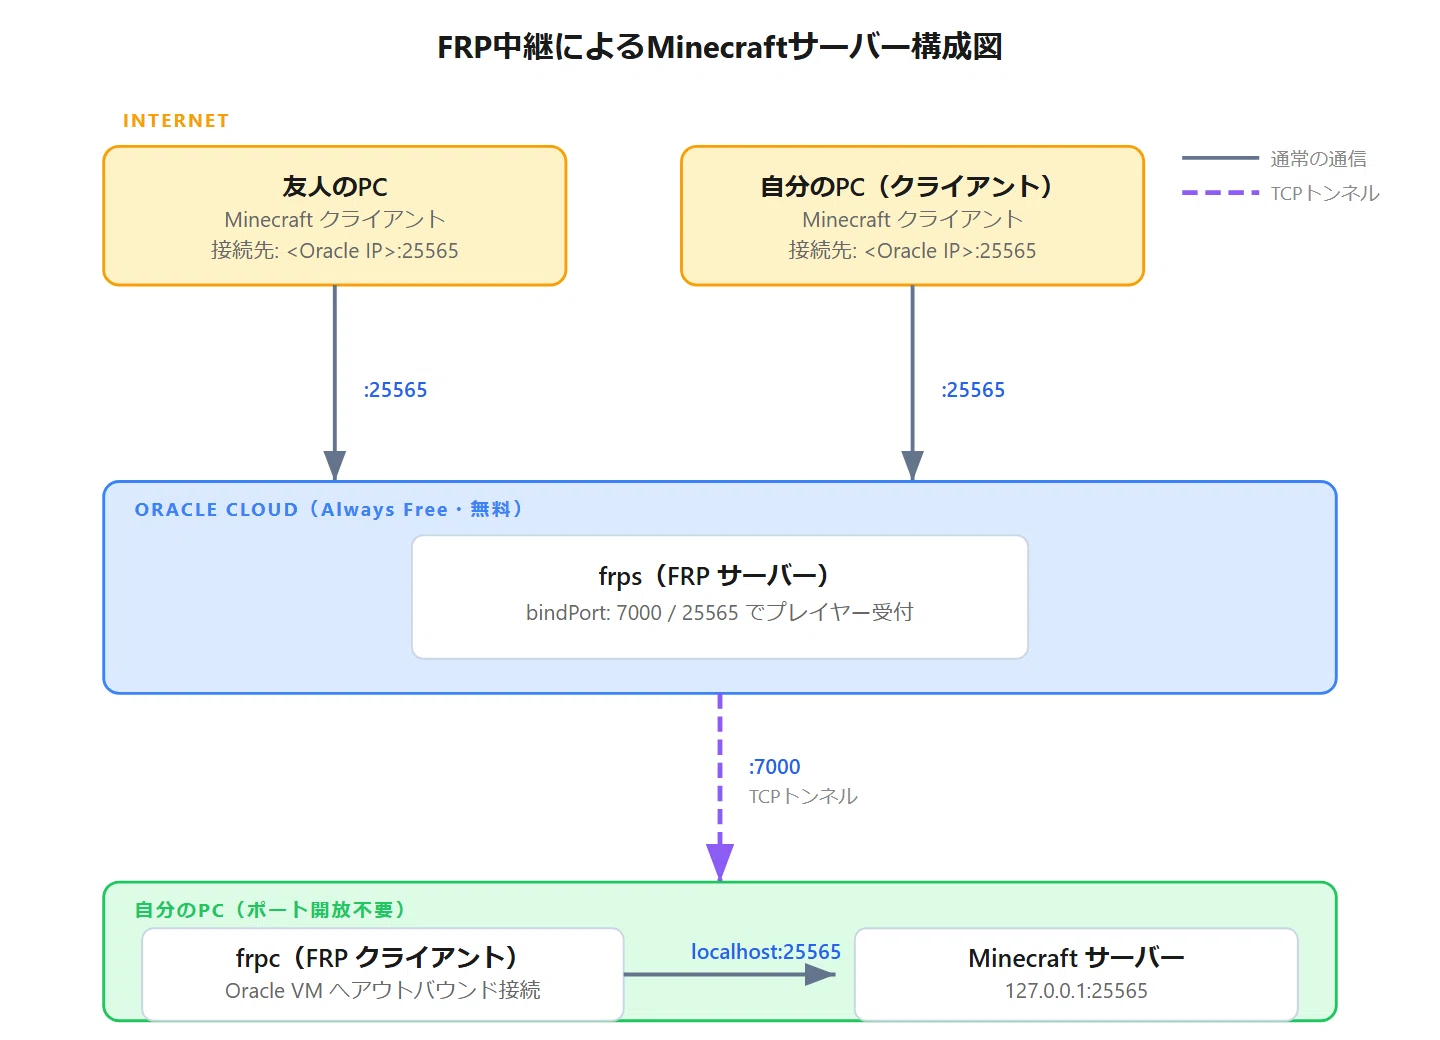The width and height of the screenshot is (1440, 1040).
Task: Click the 友人のPC box heading
Action: (335, 187)
